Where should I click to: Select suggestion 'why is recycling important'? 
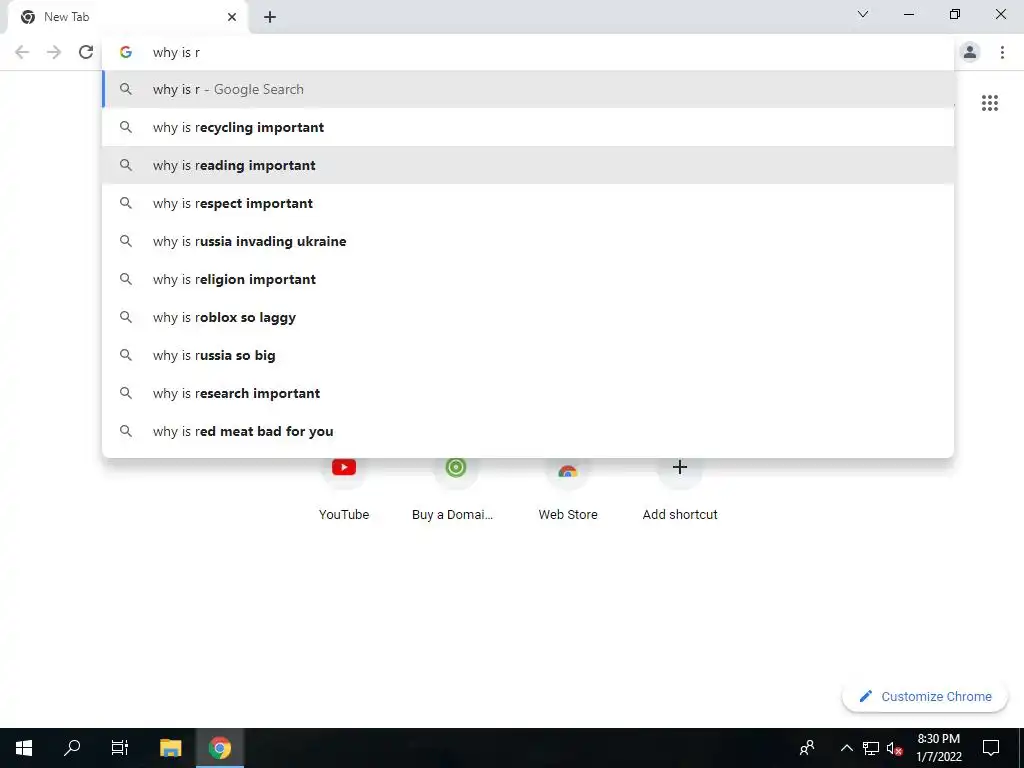[x=528, y=127]
